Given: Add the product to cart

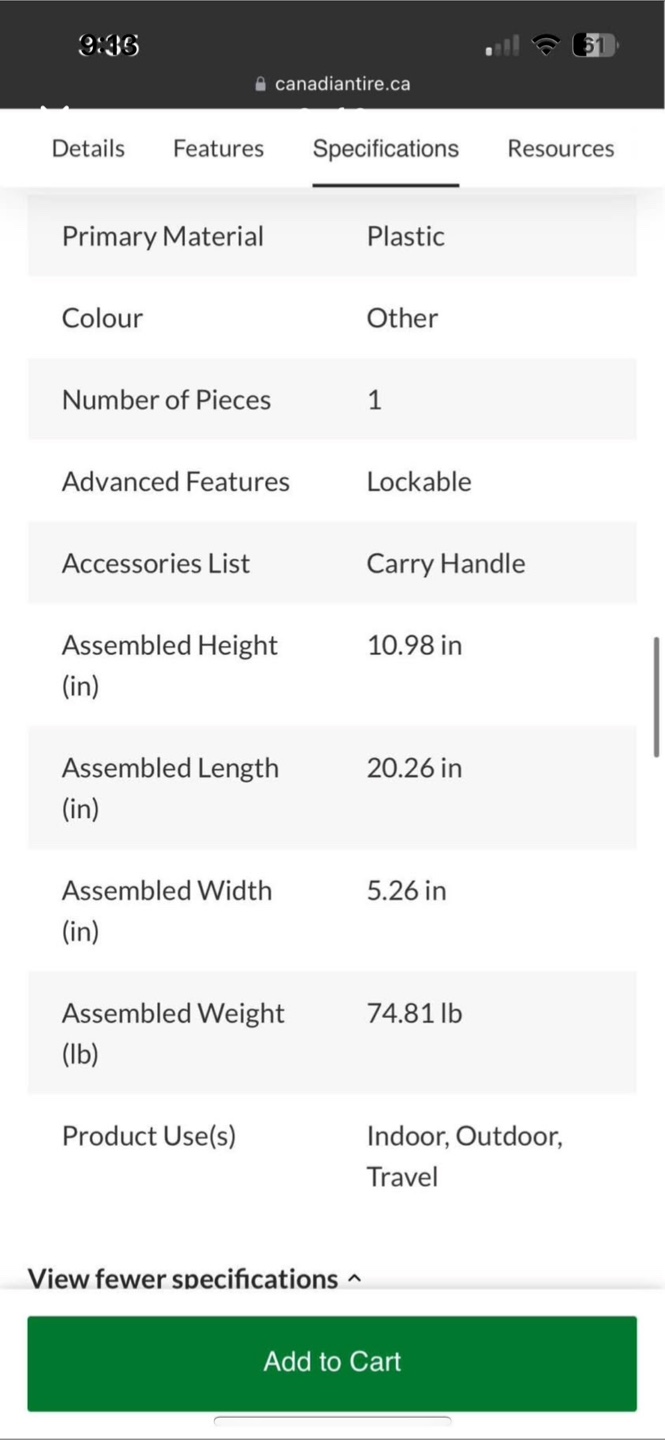Looking at the screenshot, I should [x=332, y=1363].
